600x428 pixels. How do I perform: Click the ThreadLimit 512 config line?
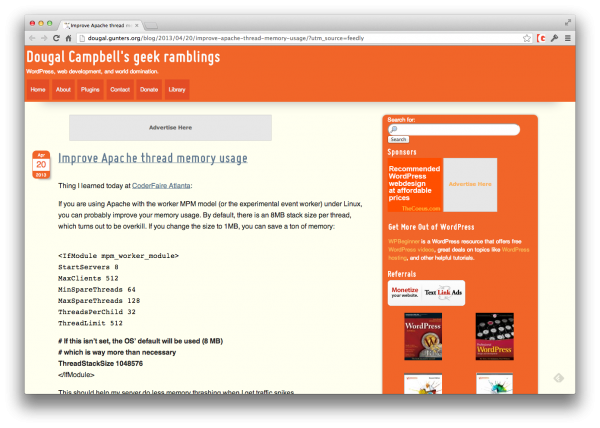(90, 323)
